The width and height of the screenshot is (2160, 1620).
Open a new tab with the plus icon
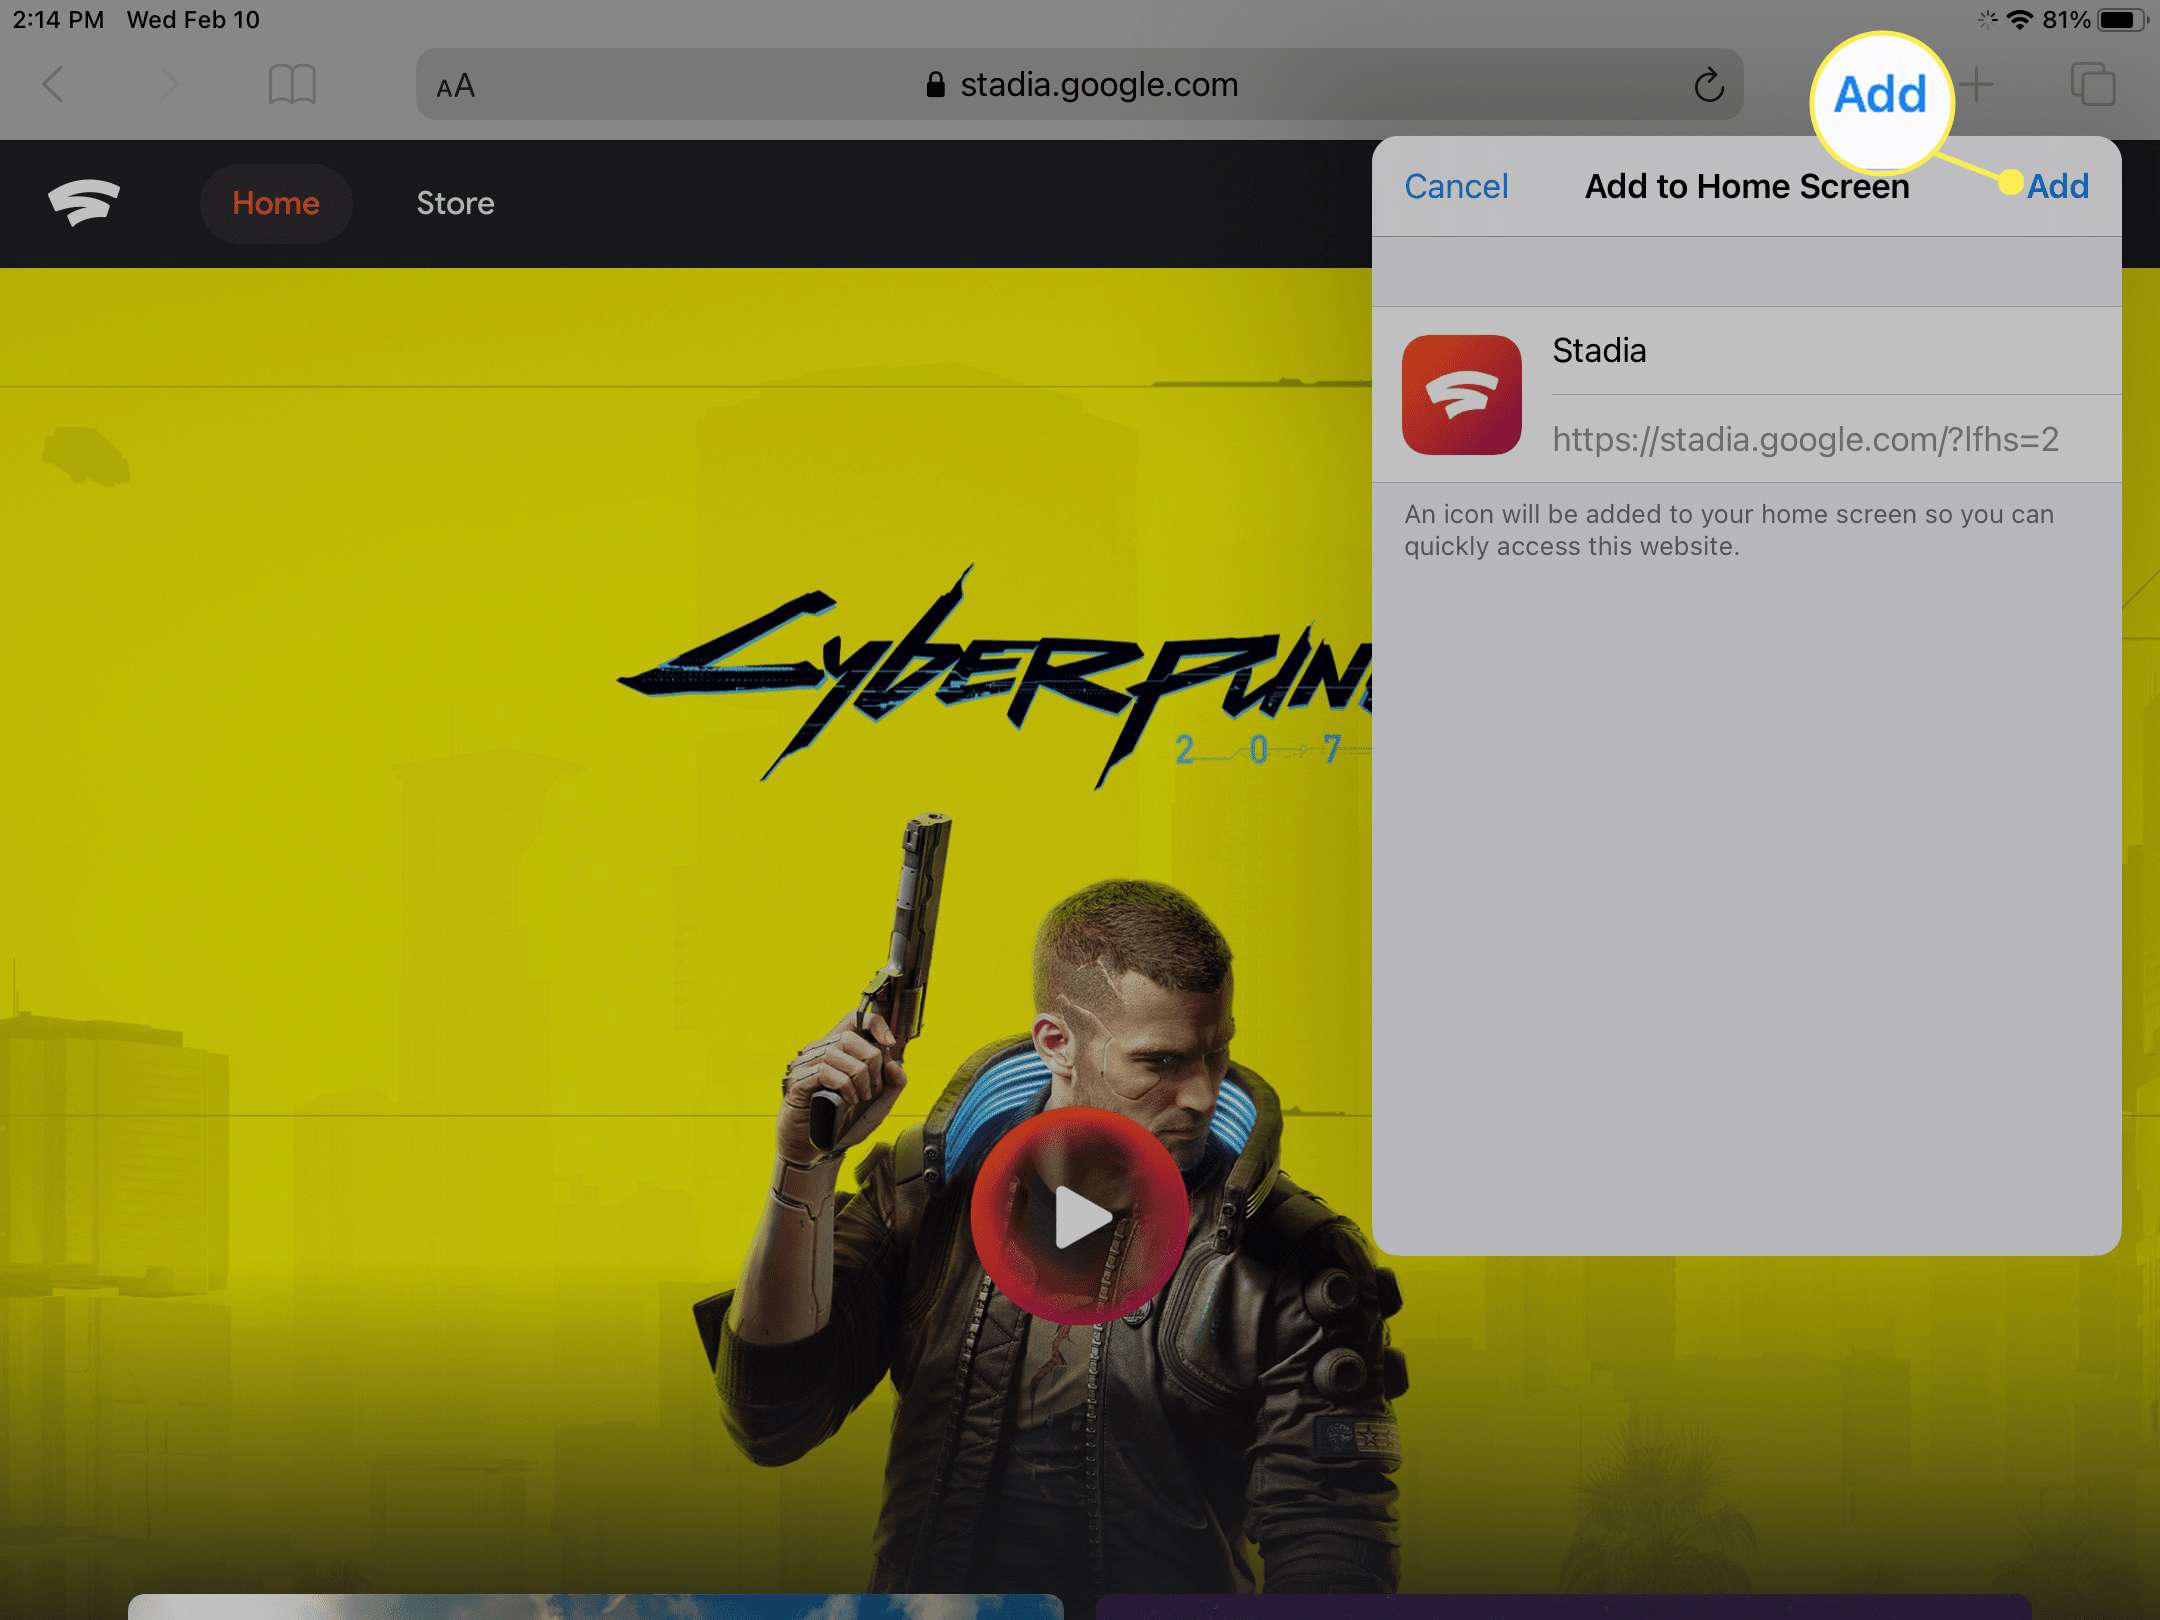pos(1976,85)
